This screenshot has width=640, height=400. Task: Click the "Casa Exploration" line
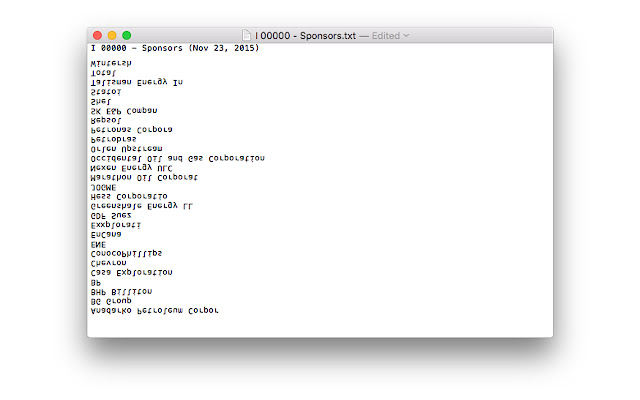click(131, 273)
